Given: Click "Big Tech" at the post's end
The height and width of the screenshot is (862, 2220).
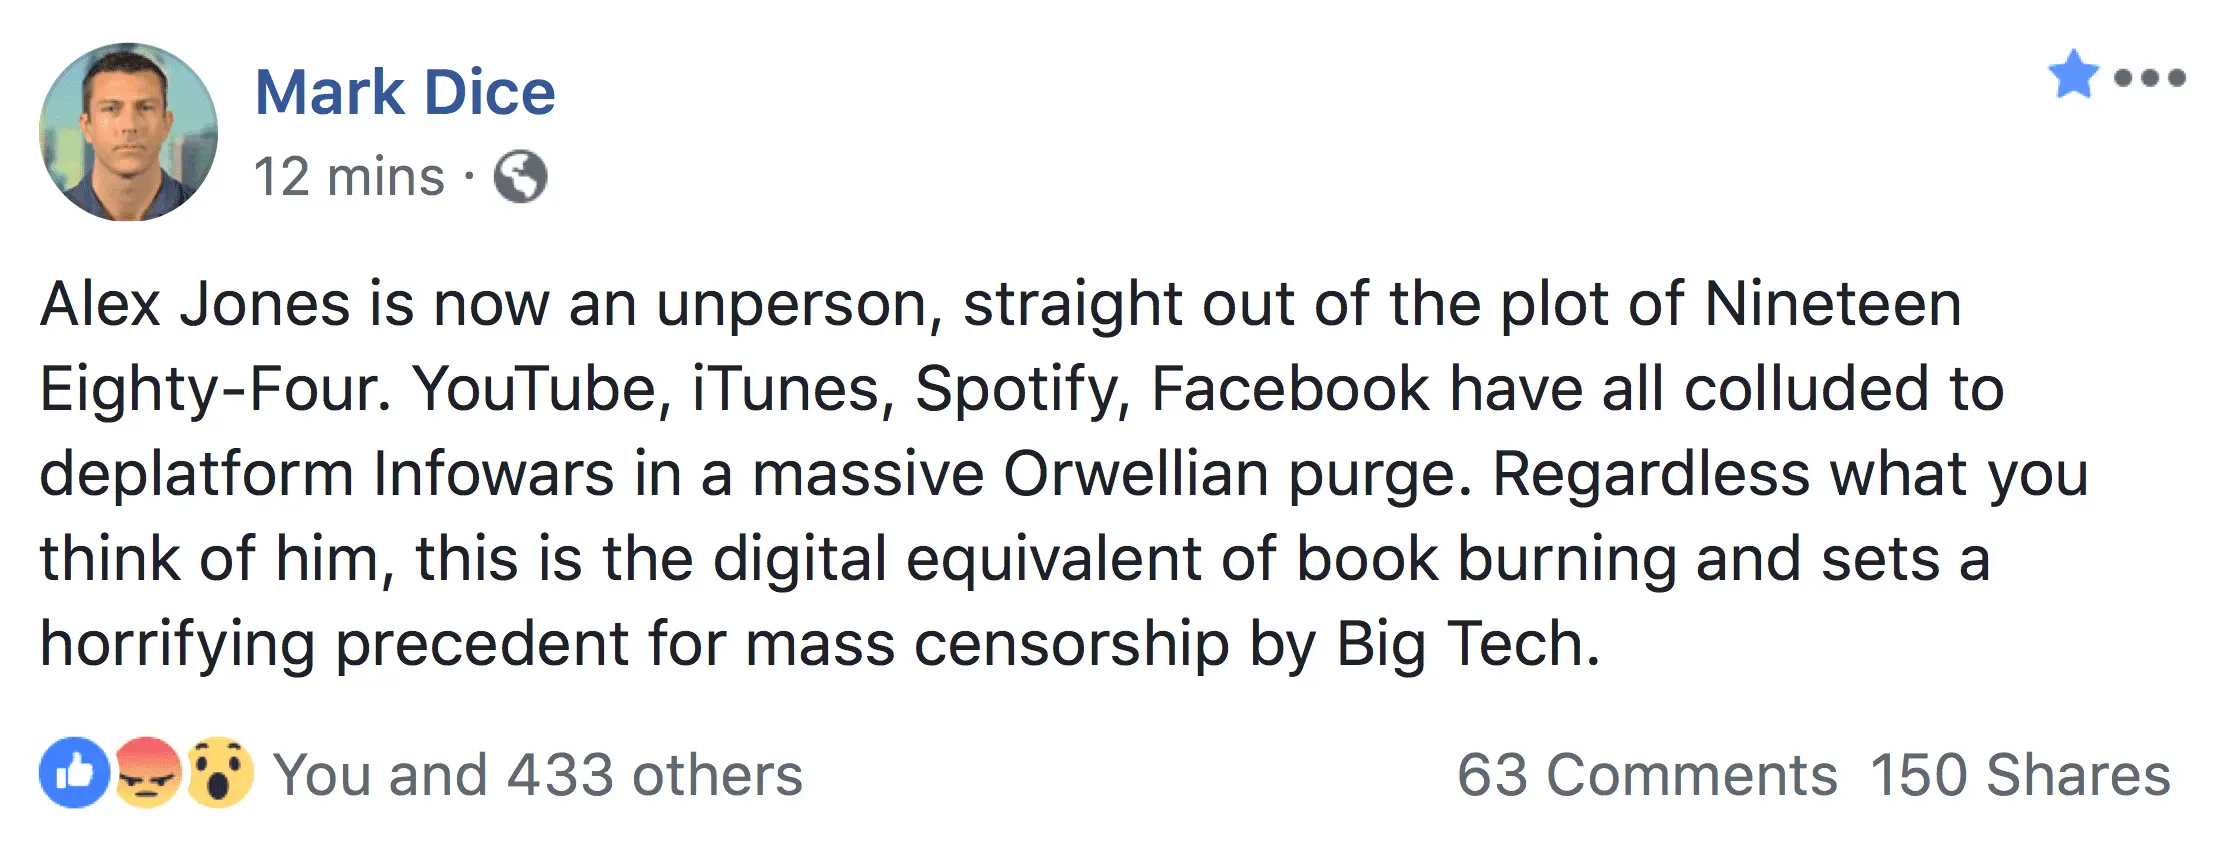Looking at the screenshot, I should 1468,644.
